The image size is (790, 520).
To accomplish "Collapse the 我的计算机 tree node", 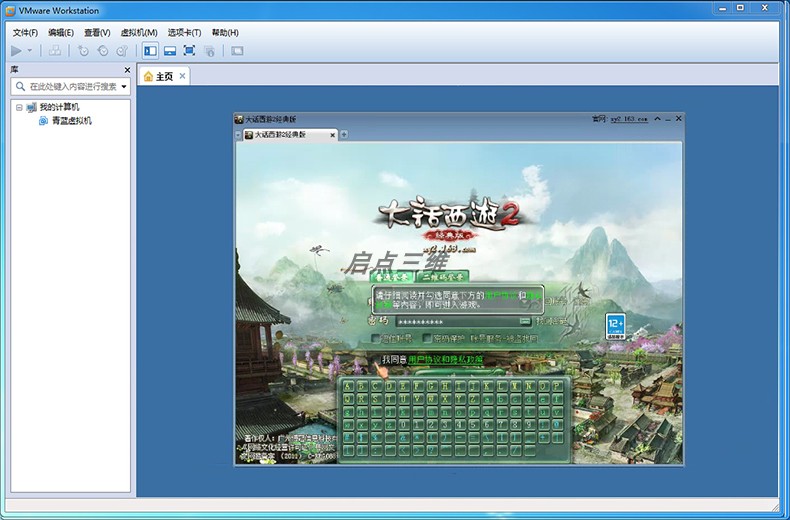I will (19, 107).
